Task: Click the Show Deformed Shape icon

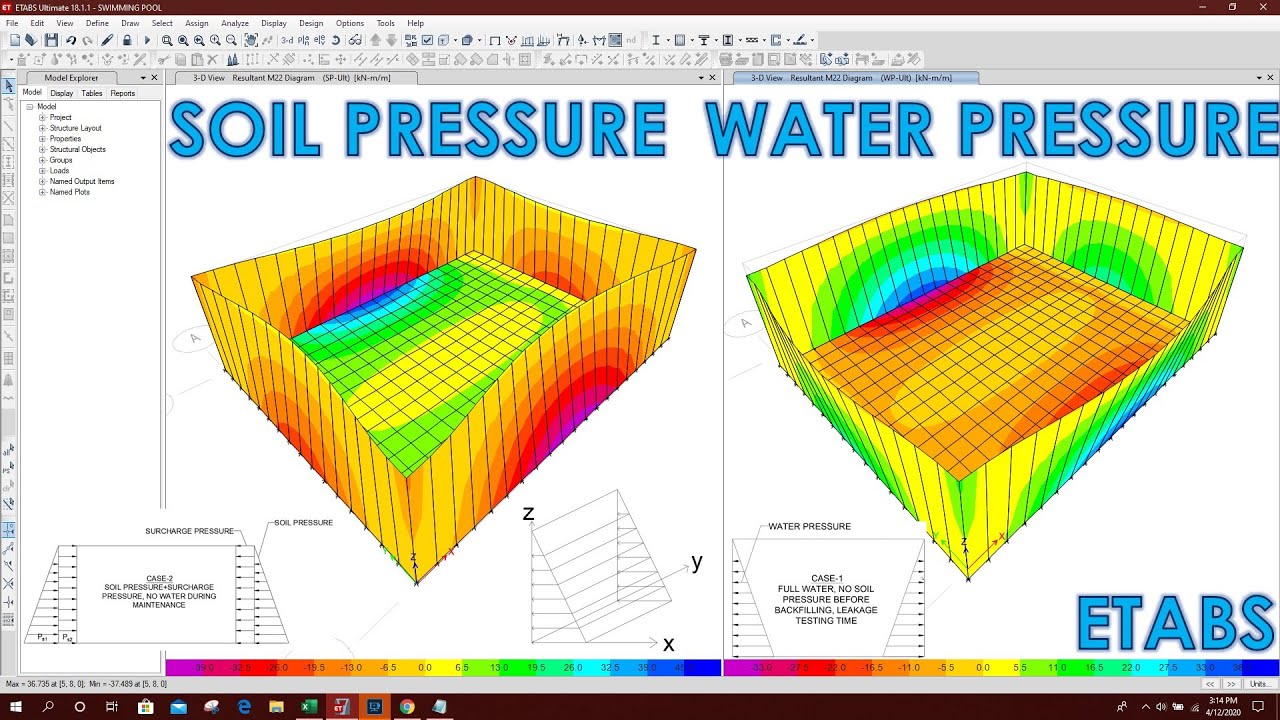Action: [x=511, y=40]
